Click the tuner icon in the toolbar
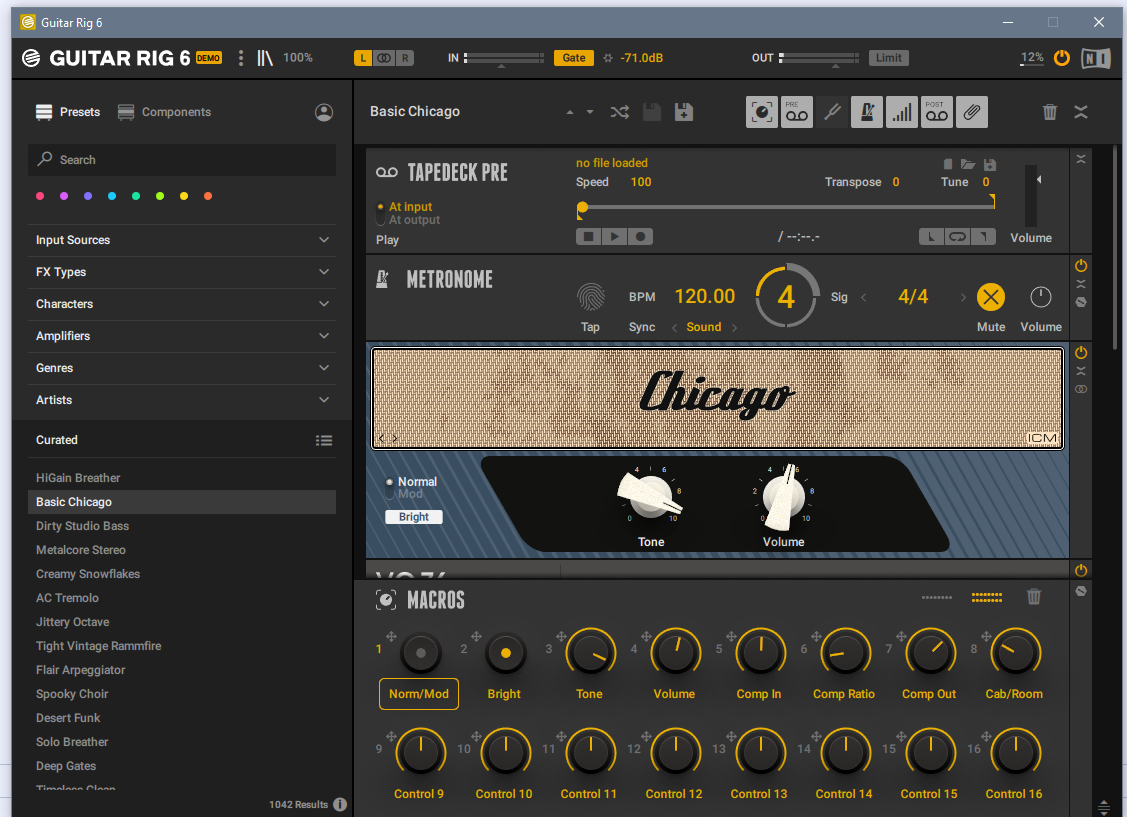Image resolution: width=1127 pixels, height=817 pixels. [x=831, y=112]
